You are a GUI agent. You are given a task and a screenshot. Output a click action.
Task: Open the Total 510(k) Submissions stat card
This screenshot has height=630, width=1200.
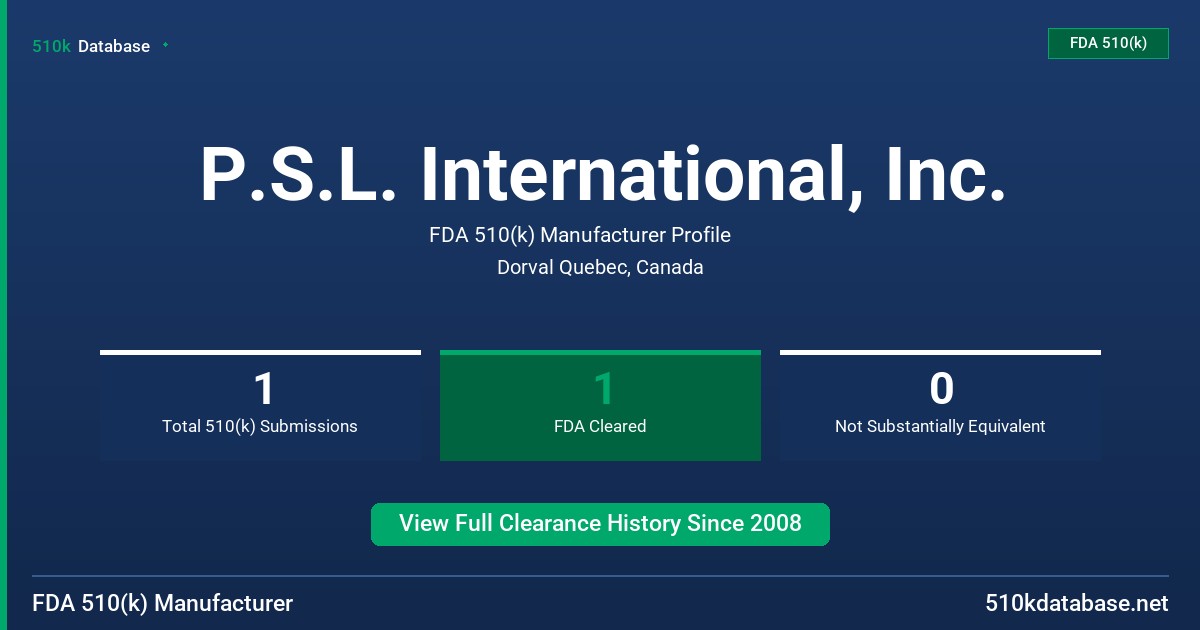[260, 405]
